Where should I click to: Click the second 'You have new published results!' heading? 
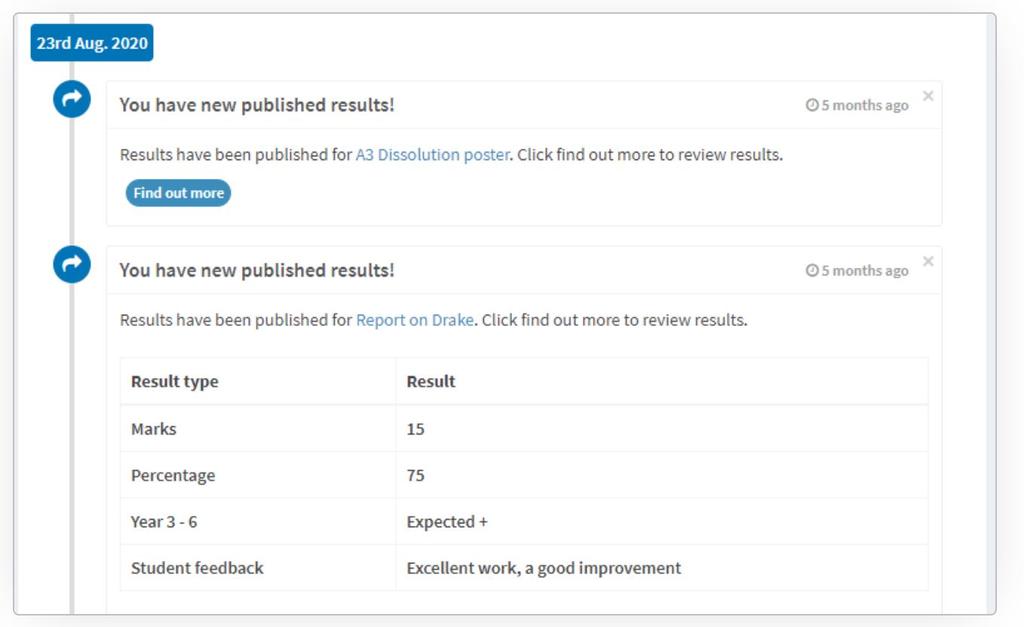(x=257, y=270)
